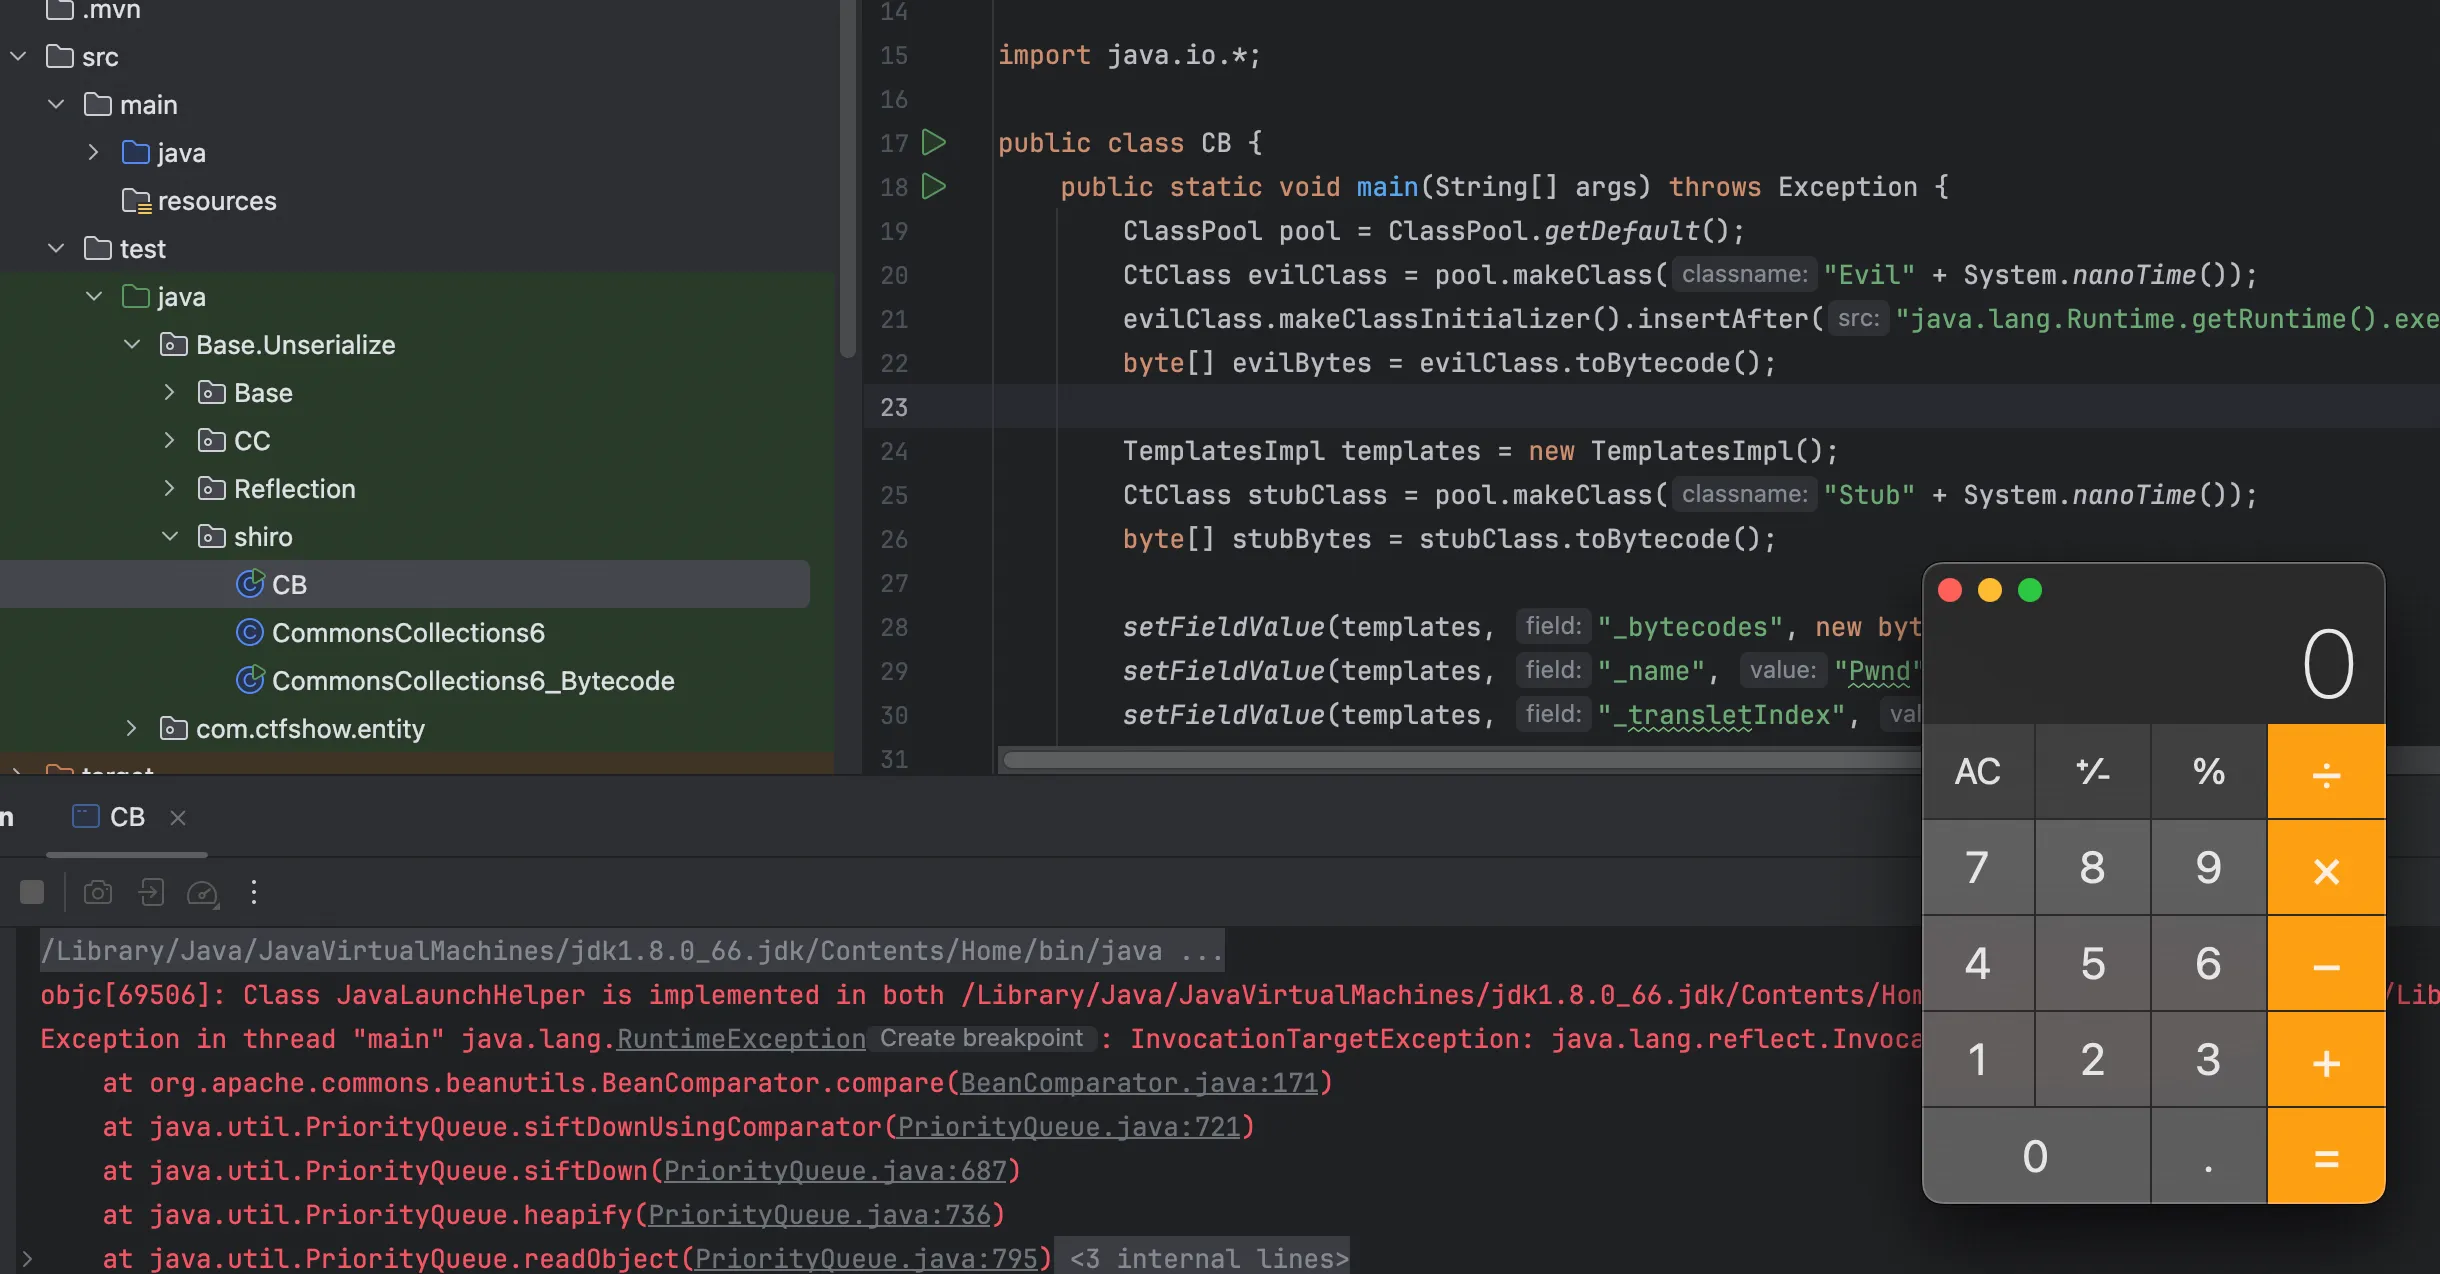Screen dimensions: 2440x1274
Task: Expand the CC package folder
Action: pos(170,441)
